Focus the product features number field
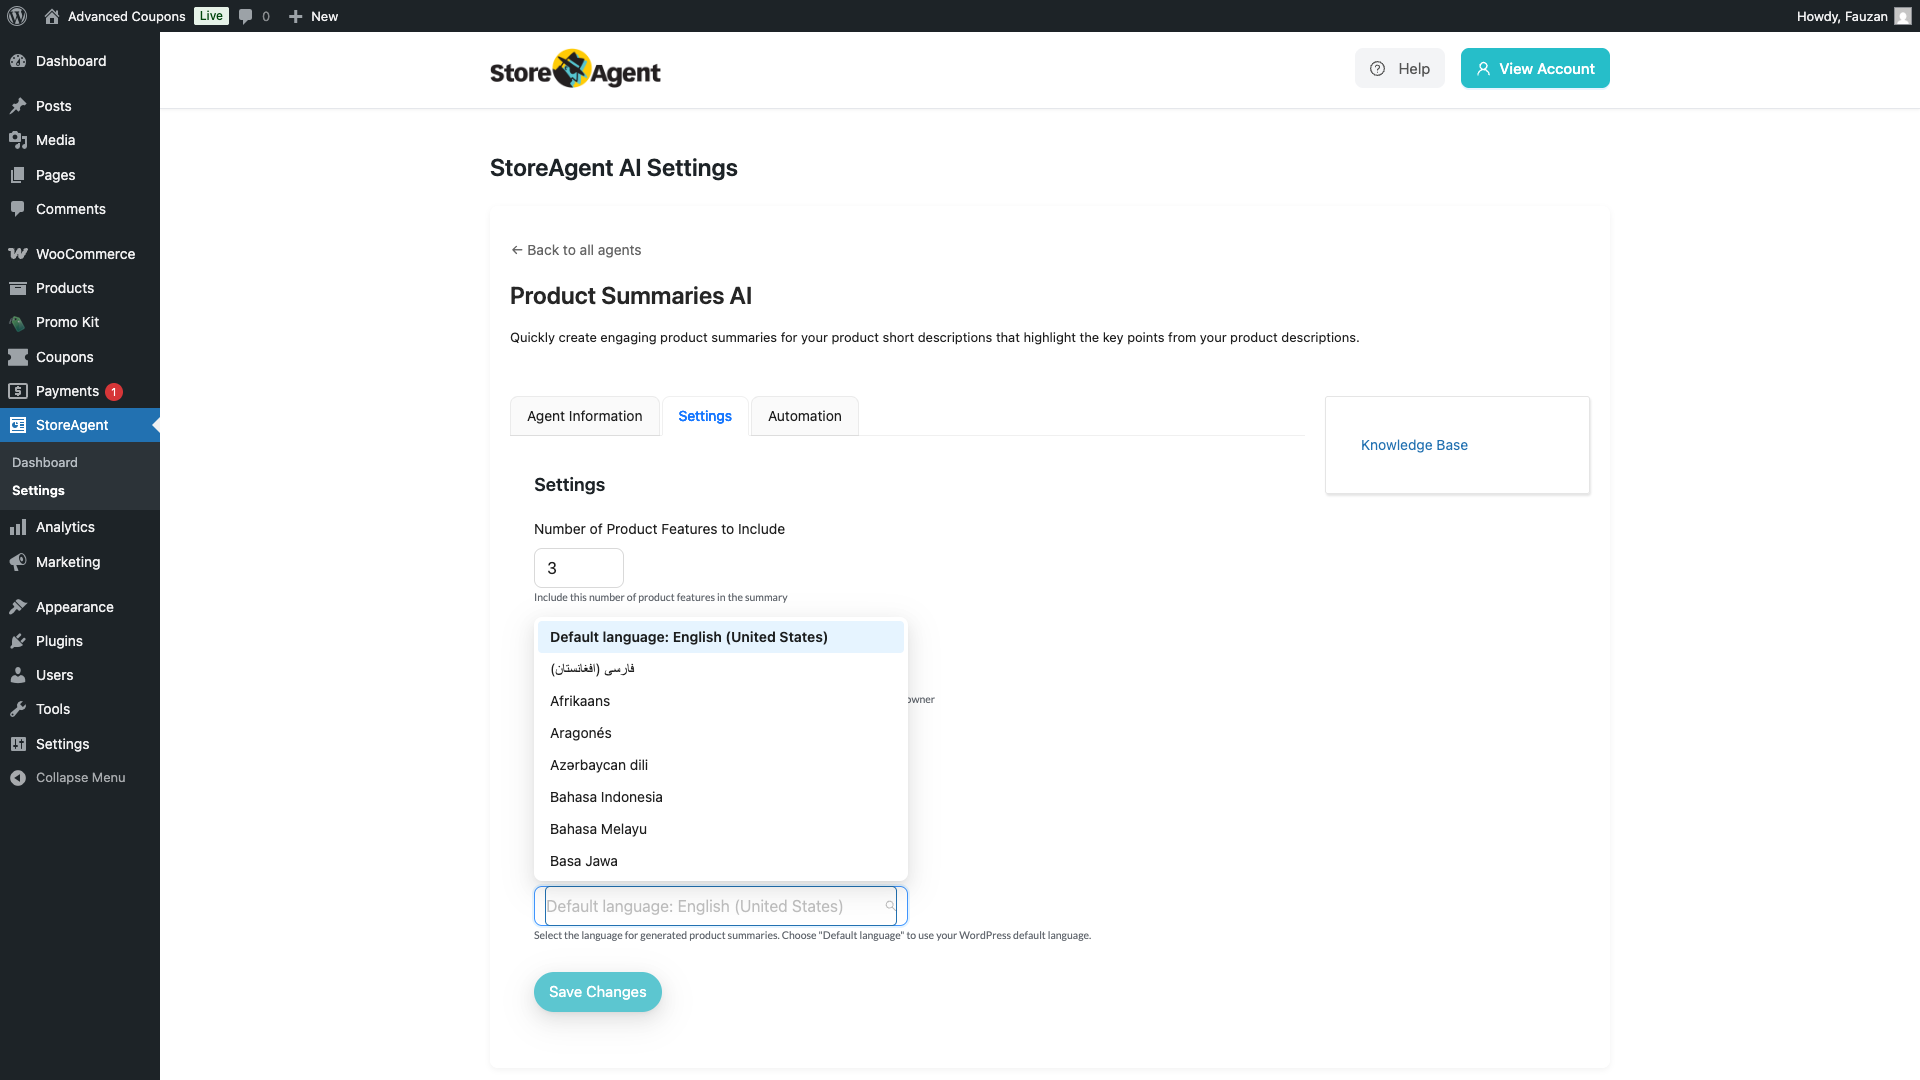Image resolution: width=1920 pixels, height=1080 pixels. [x=578, y=568]
